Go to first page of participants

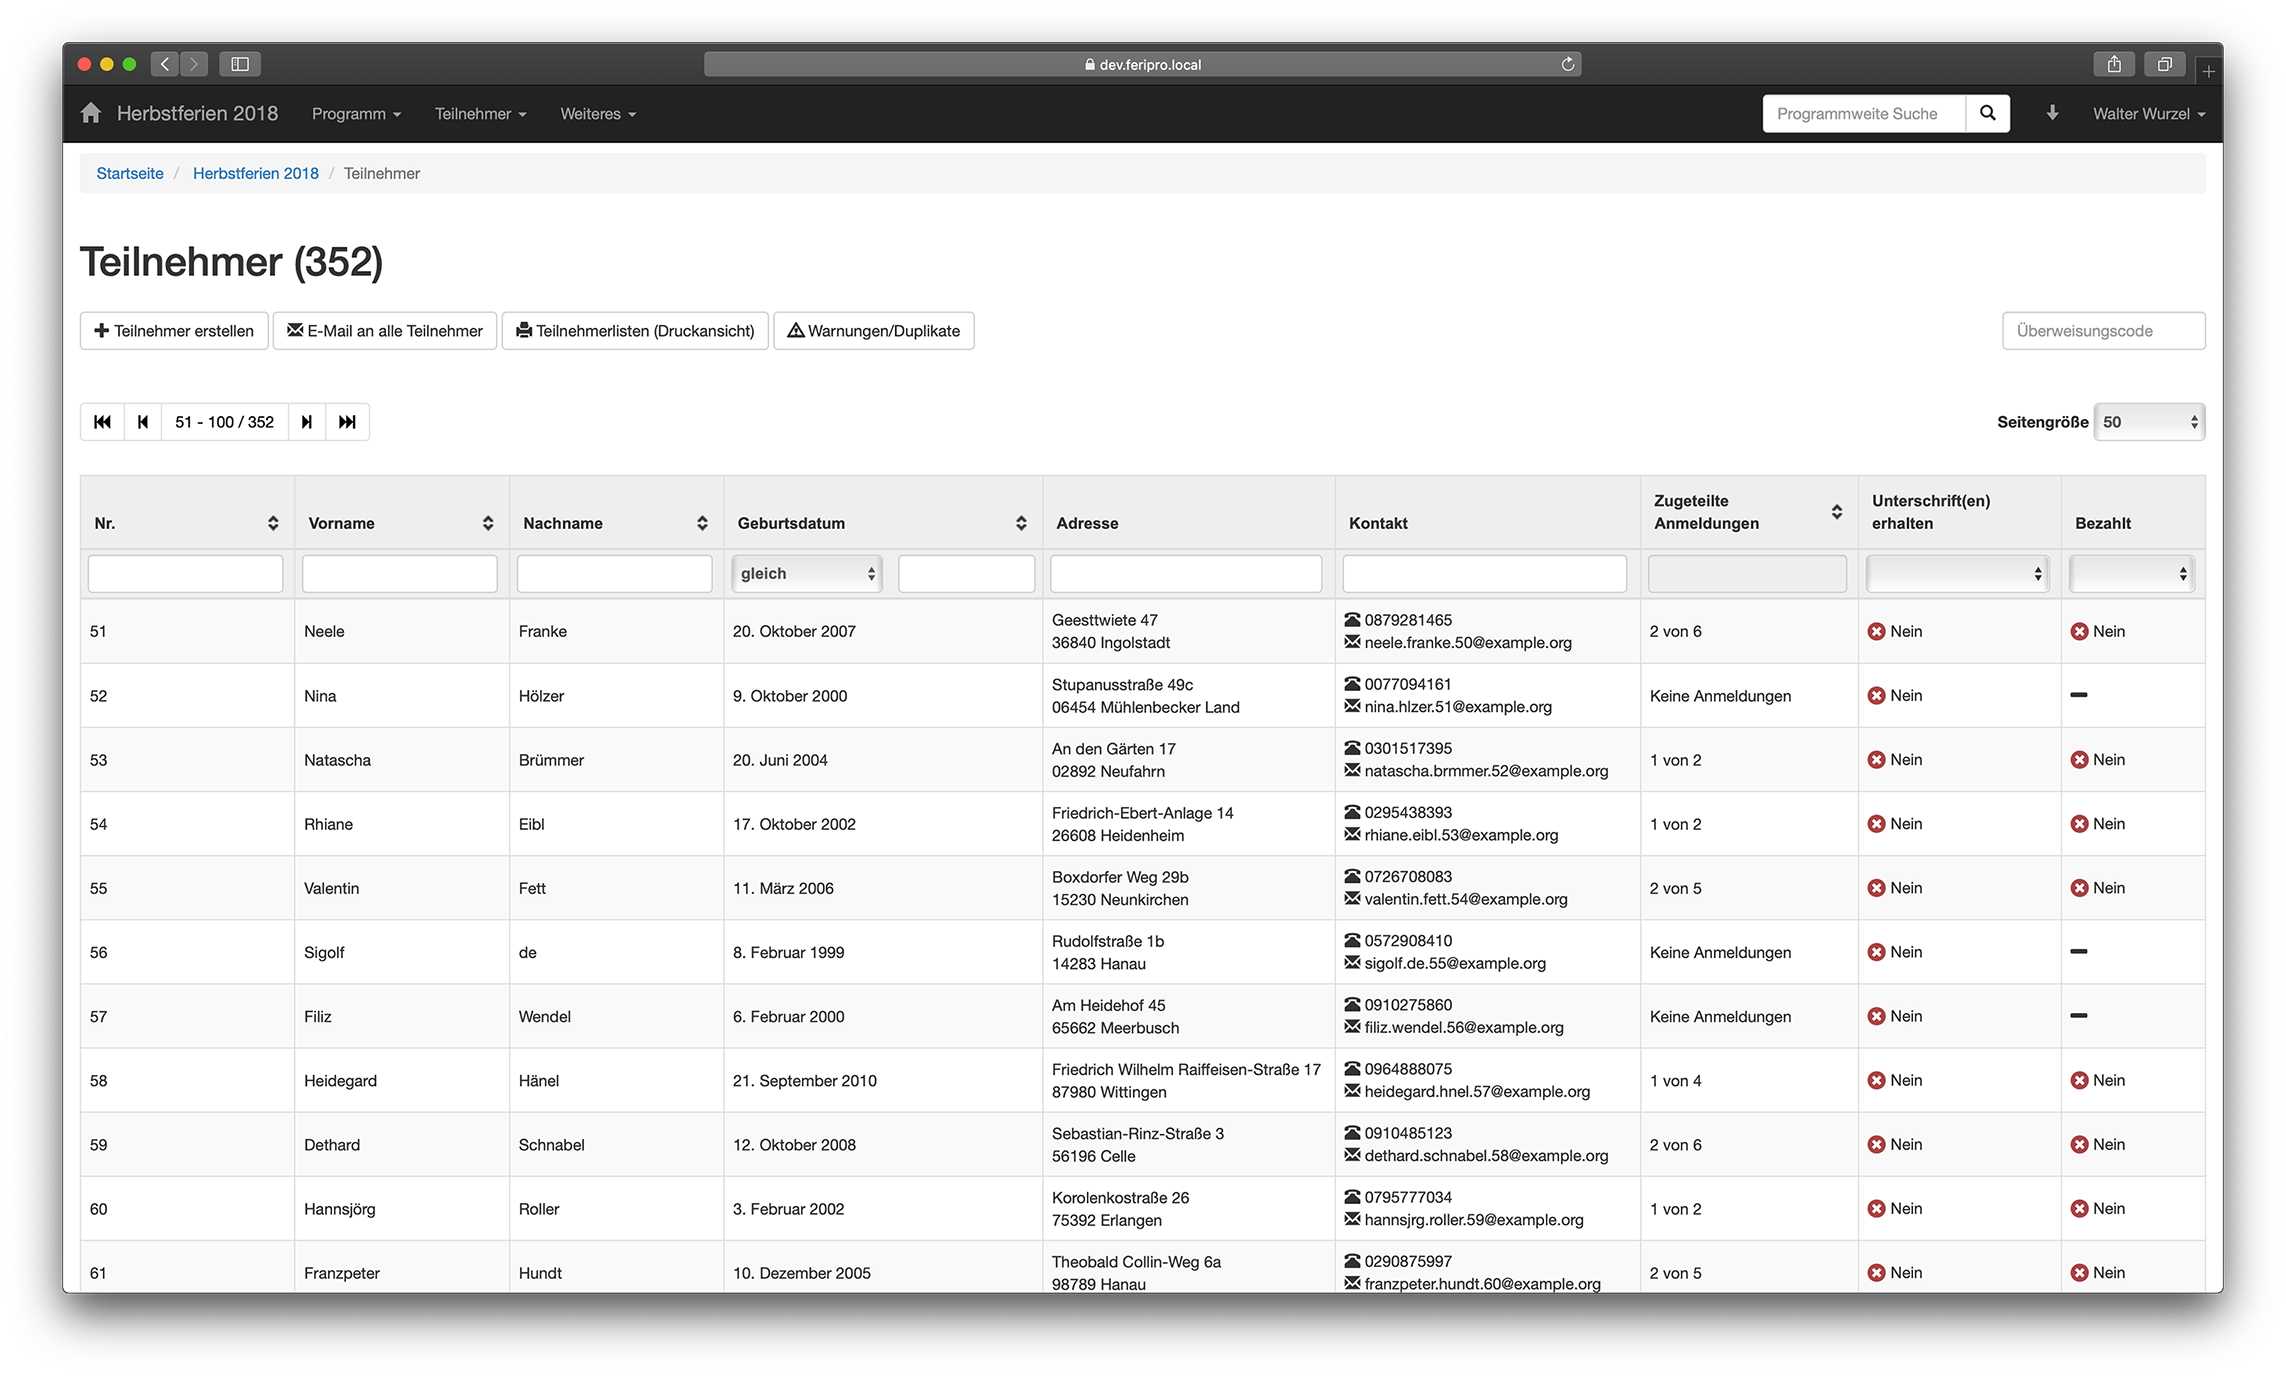[102, 422]
